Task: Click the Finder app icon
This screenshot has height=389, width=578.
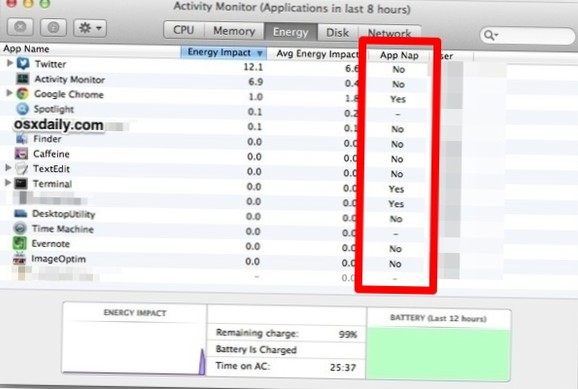Action: 21,139
